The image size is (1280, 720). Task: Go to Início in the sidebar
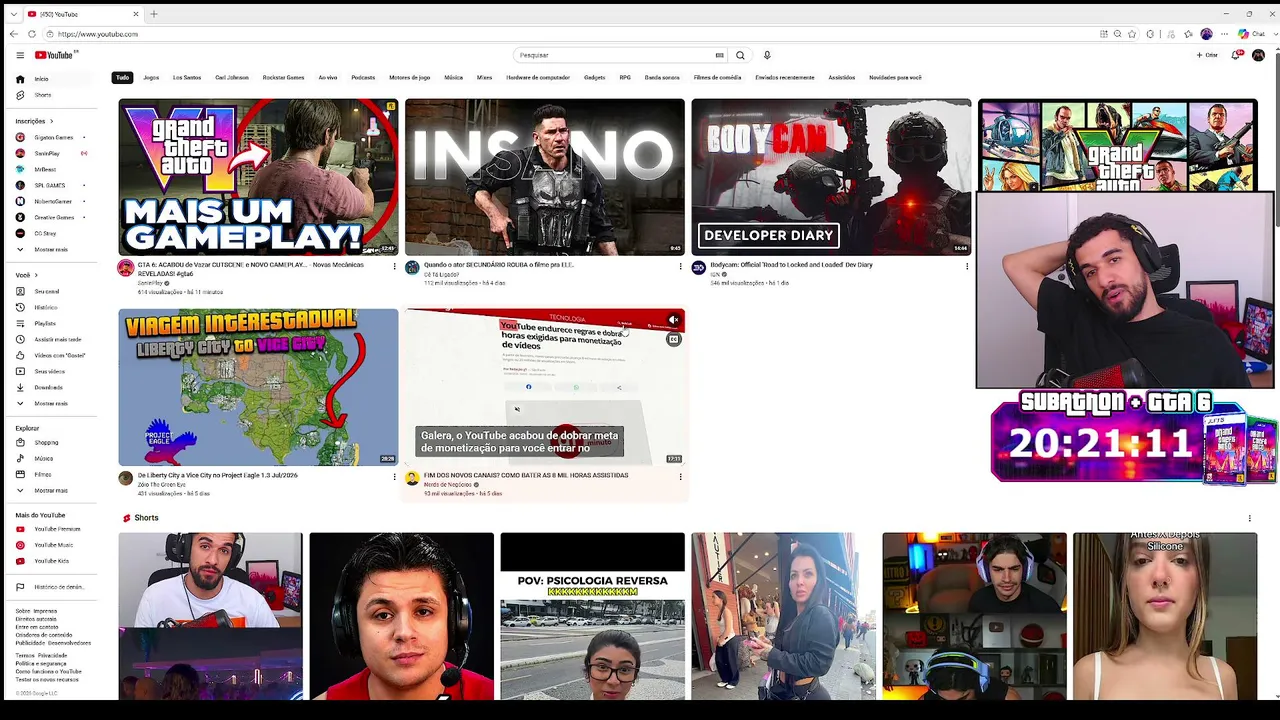point(41,79)
